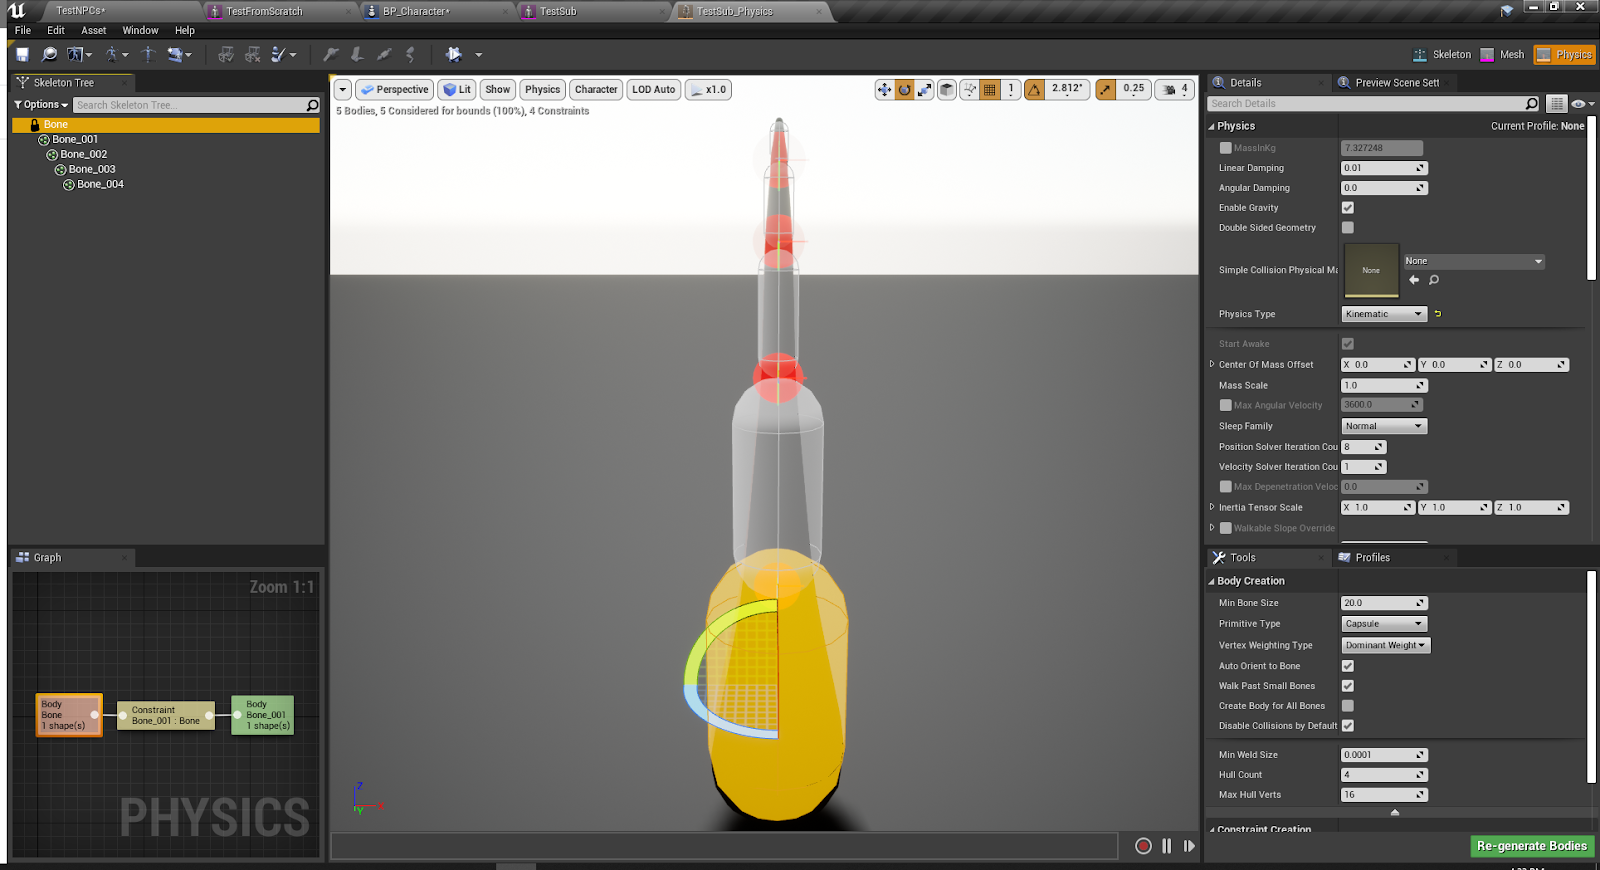
Task: Click the Simulate play icon in the toolbar
Action: [x=454, y=54]
